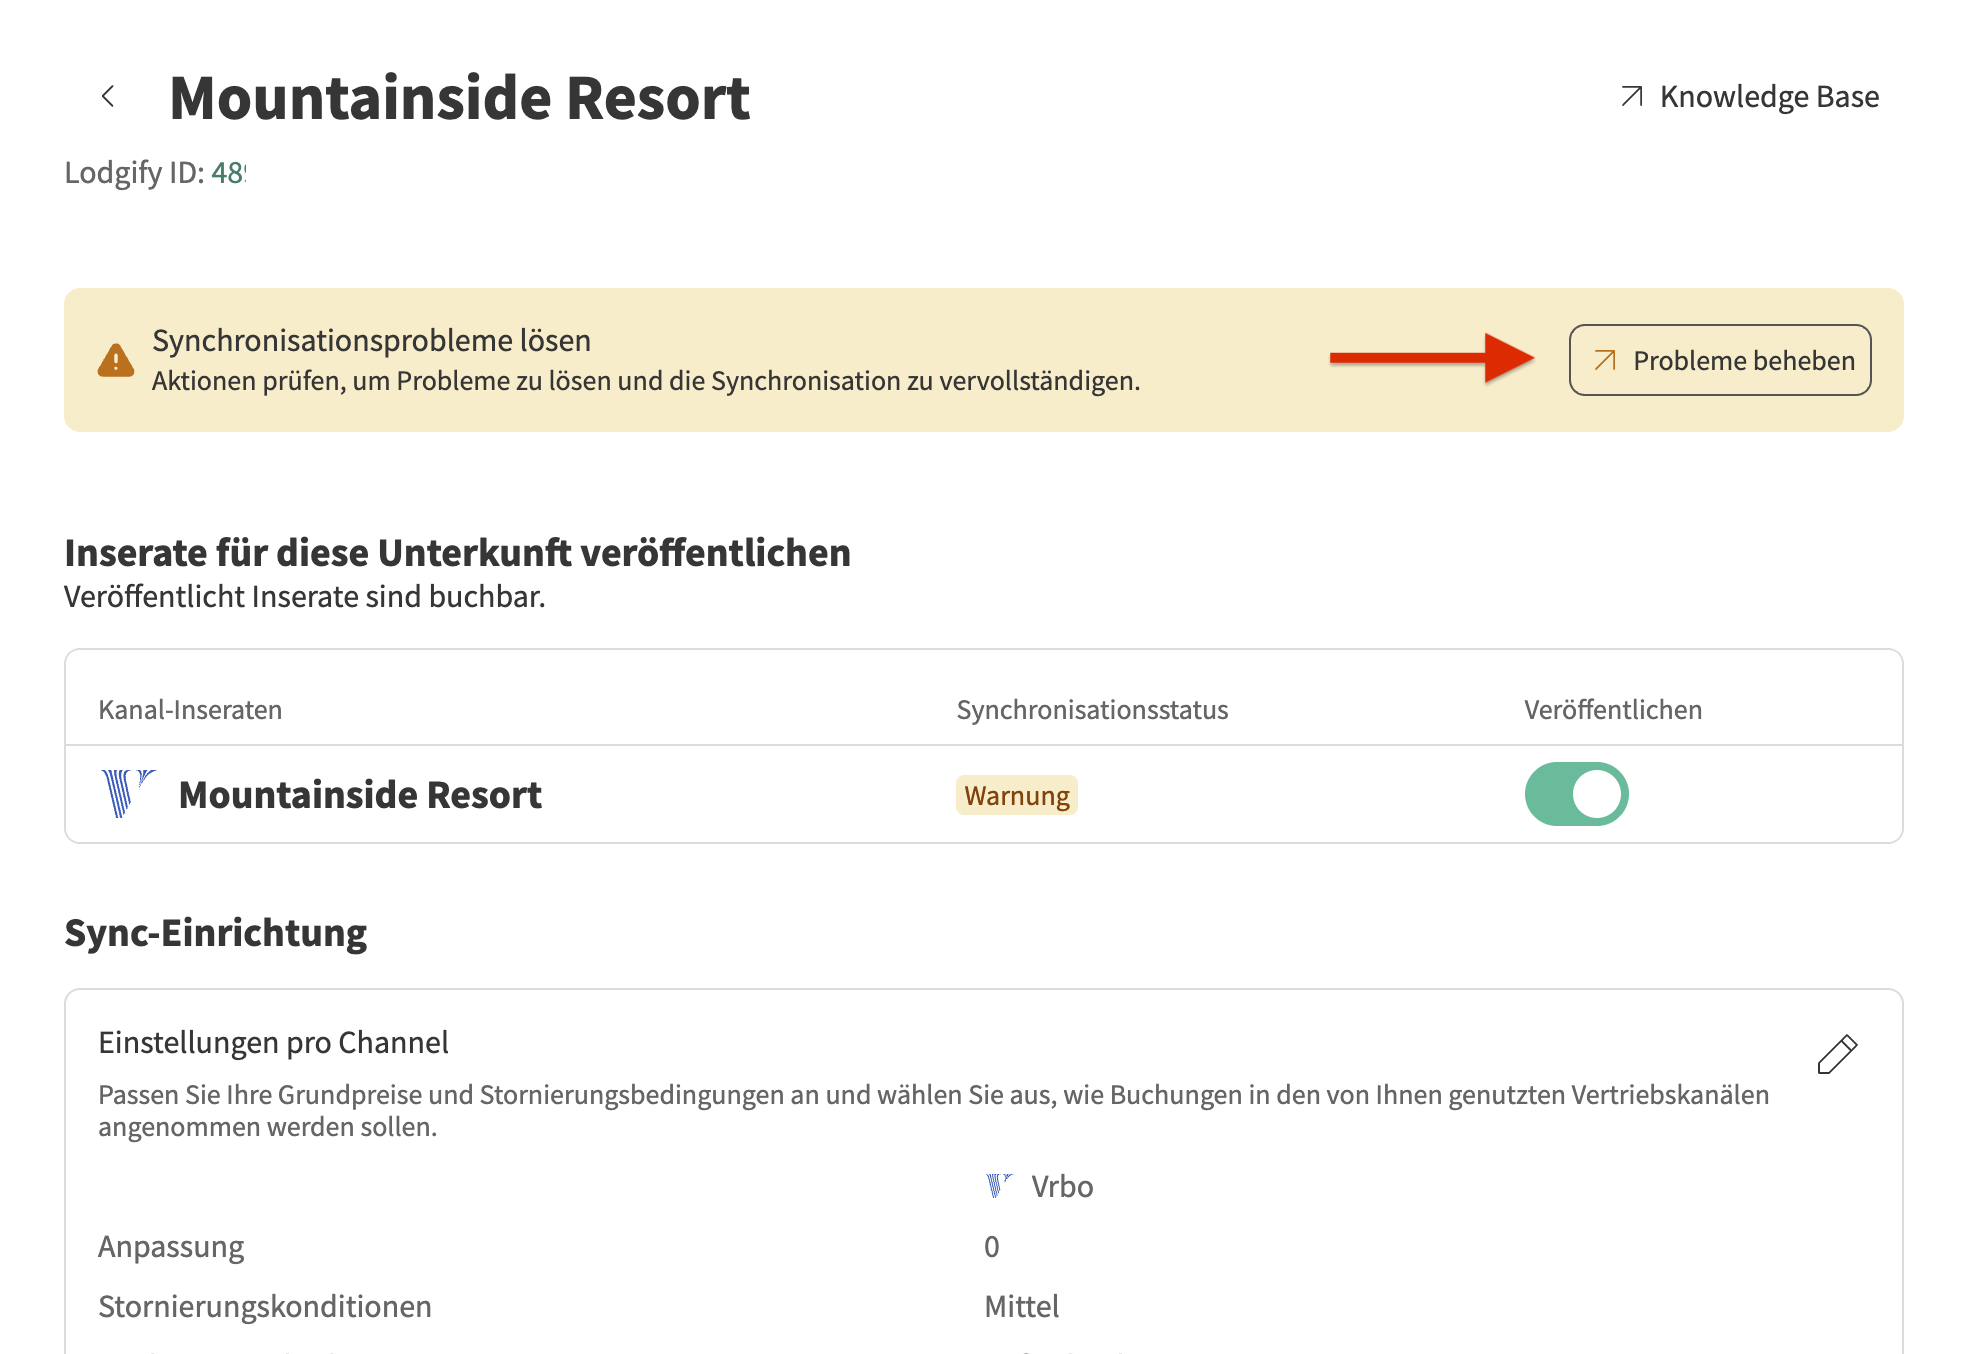The width and height of the screenshot is (1966, 1354).
Task: Click the Vrbo column label
Action: [x=1062, y=1187]
